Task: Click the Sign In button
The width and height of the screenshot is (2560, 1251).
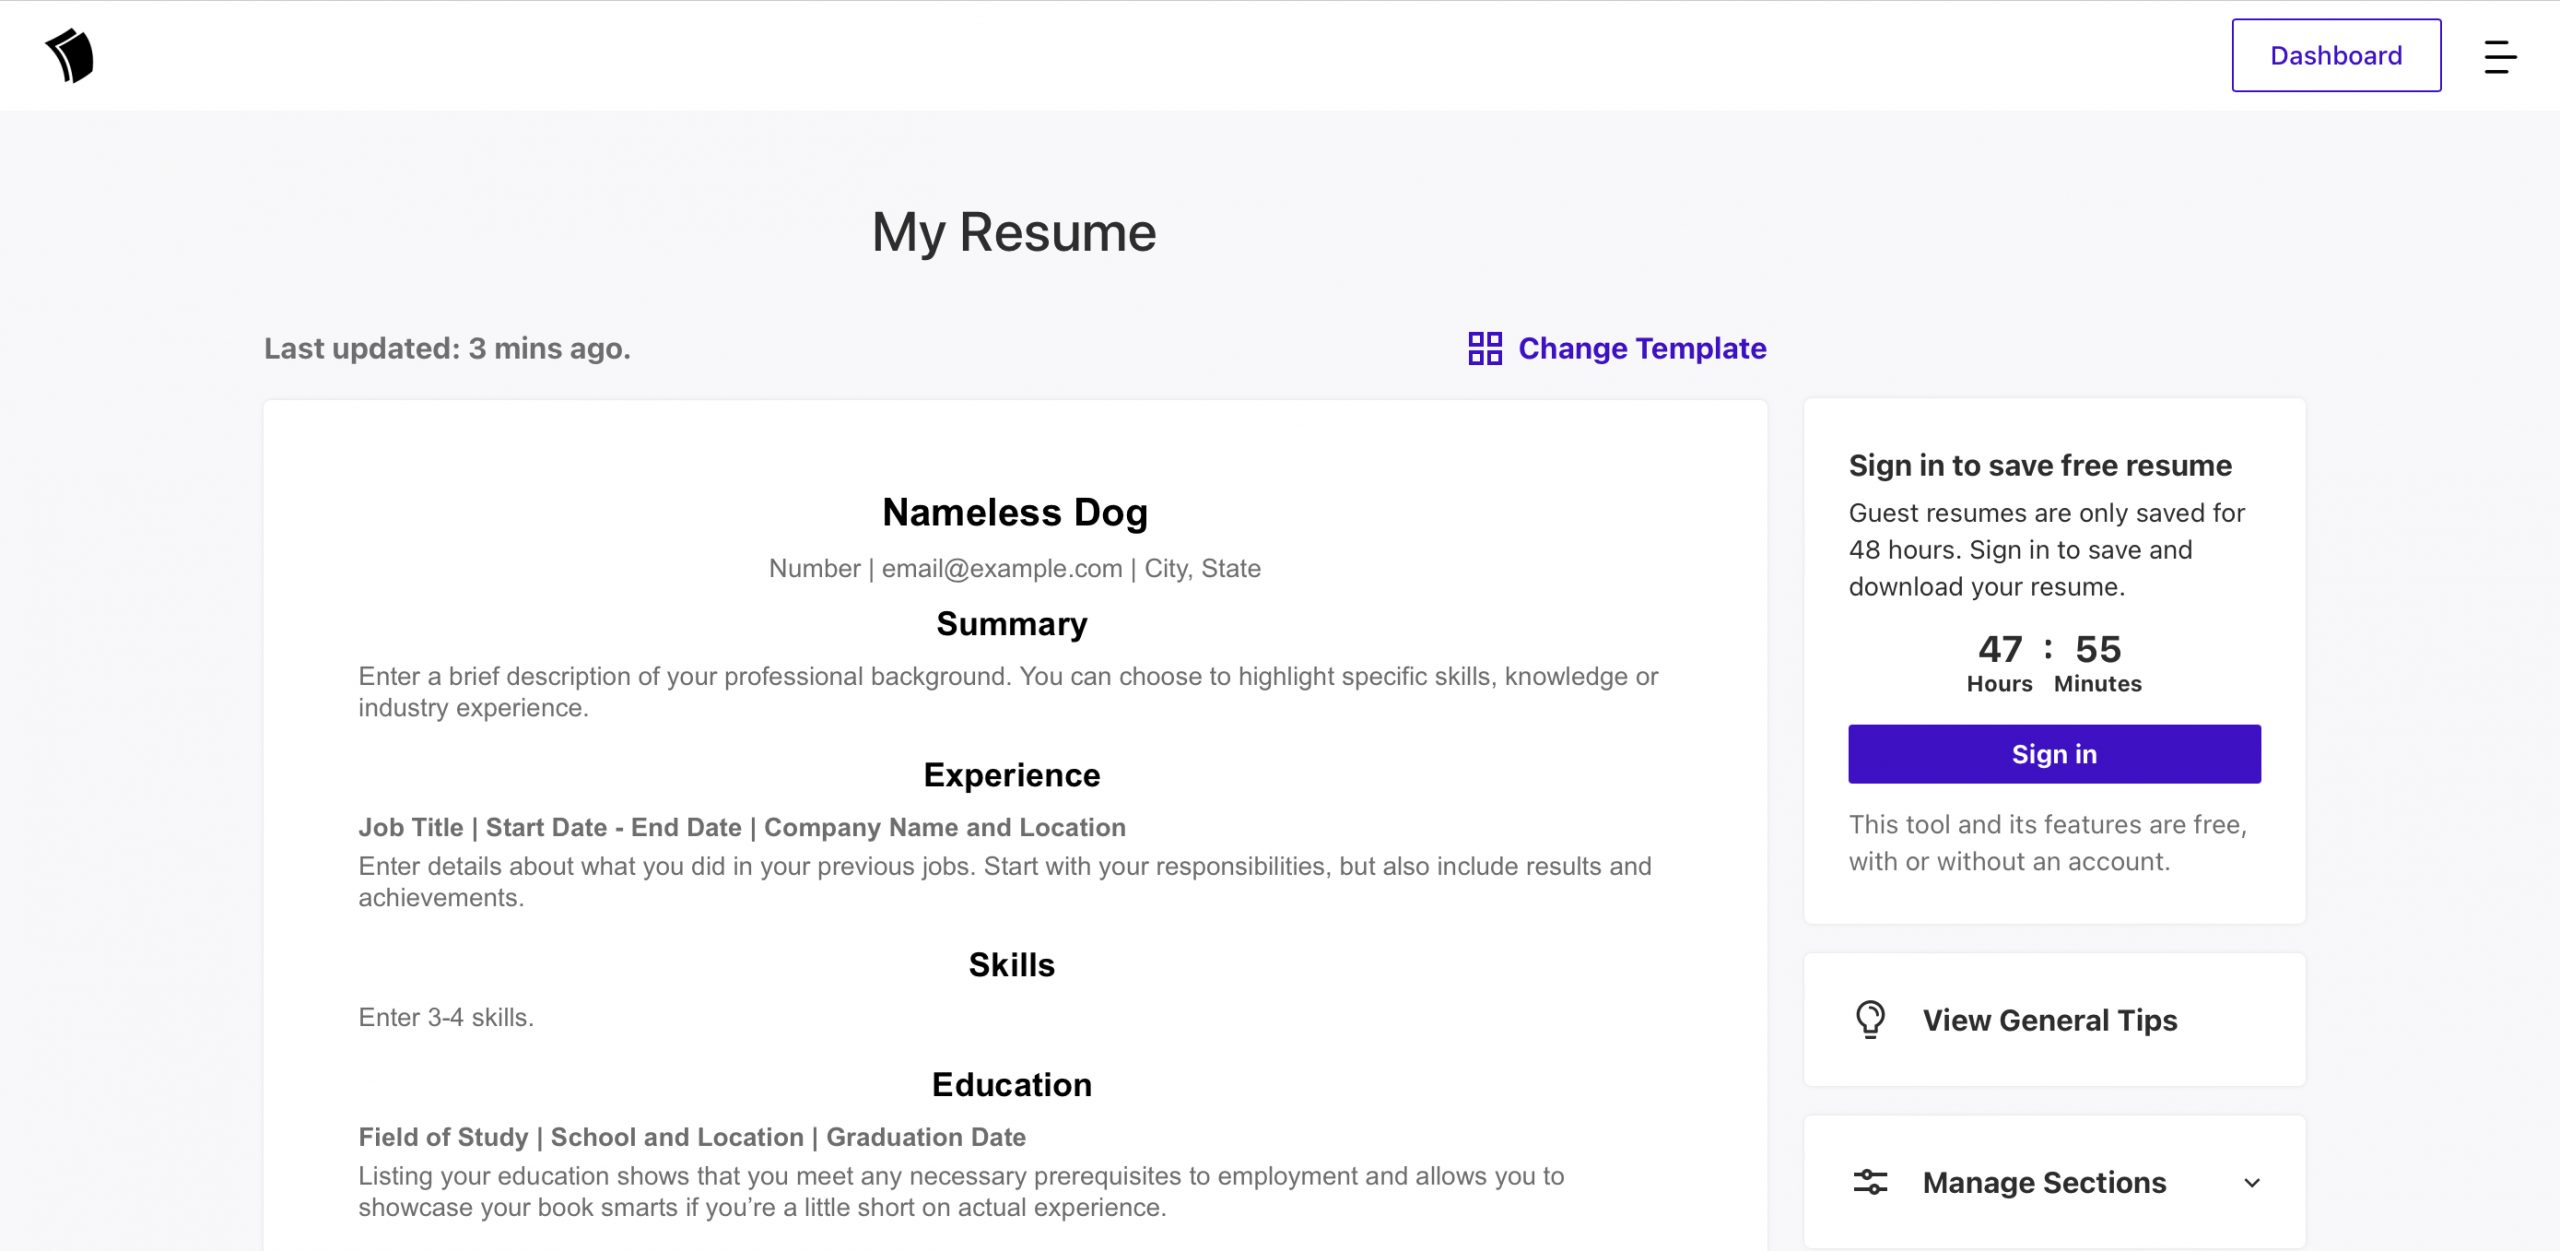Action: click(2056, 753)
